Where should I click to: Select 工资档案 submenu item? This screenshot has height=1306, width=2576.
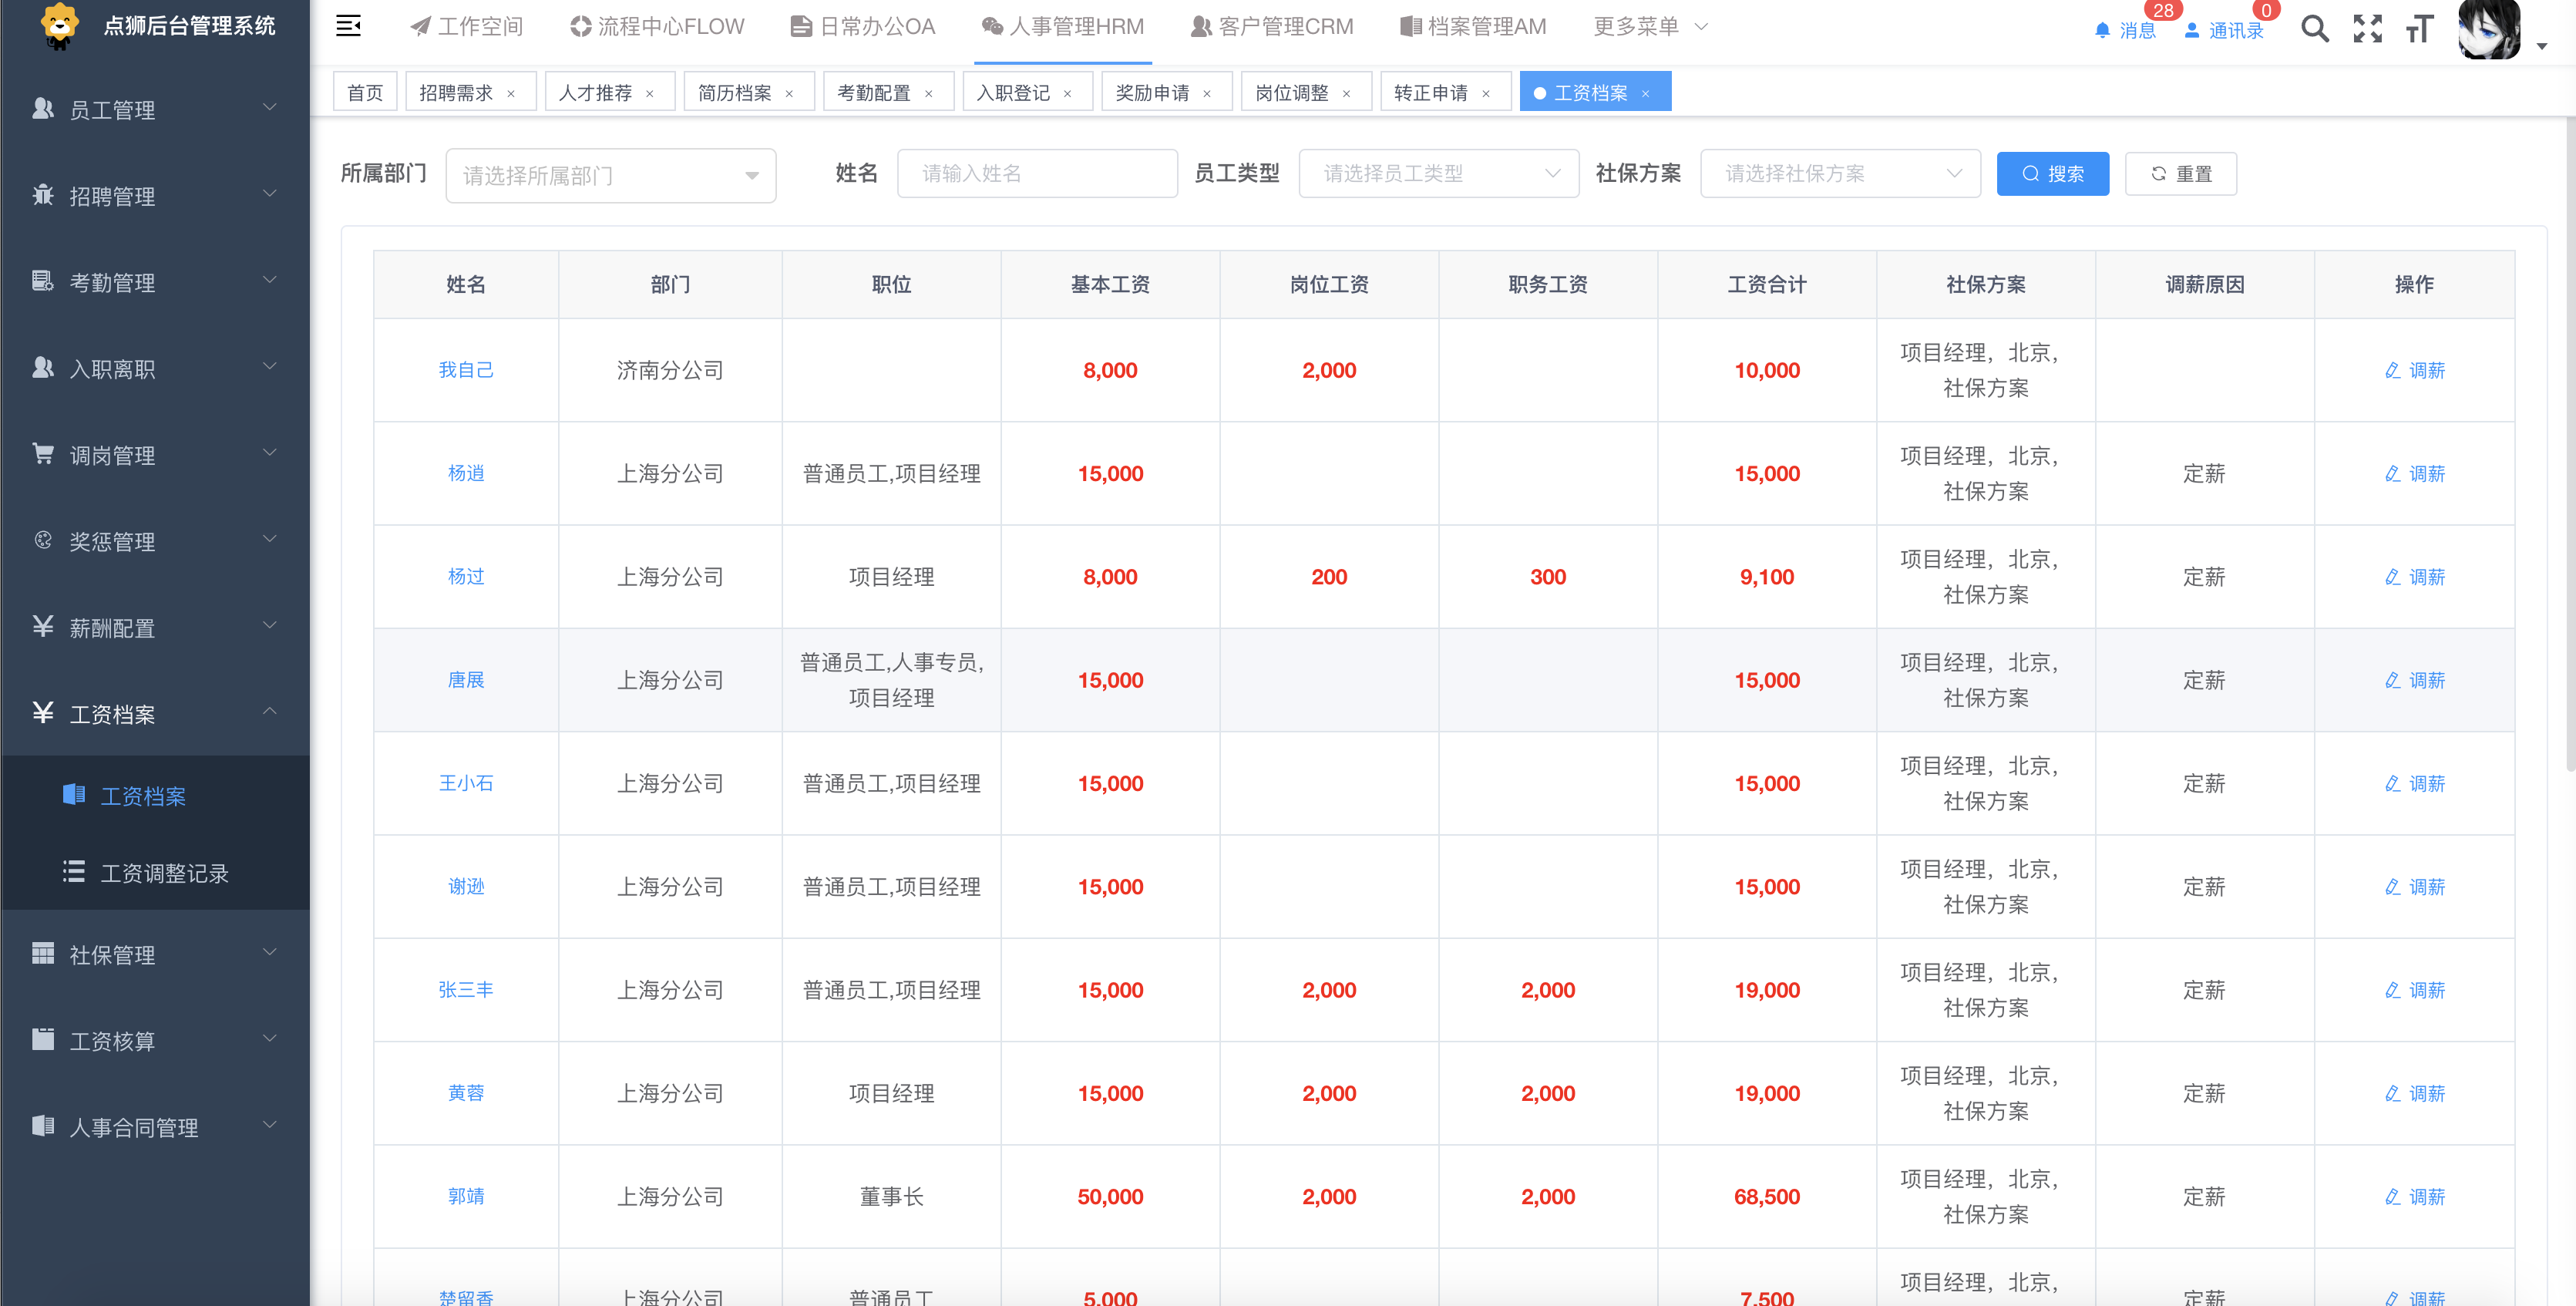point(156,795)
